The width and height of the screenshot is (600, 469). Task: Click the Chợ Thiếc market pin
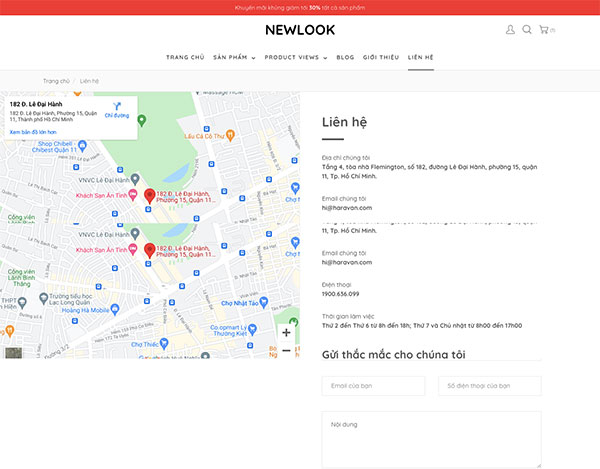pyautogui.click(x=164, y=343)
